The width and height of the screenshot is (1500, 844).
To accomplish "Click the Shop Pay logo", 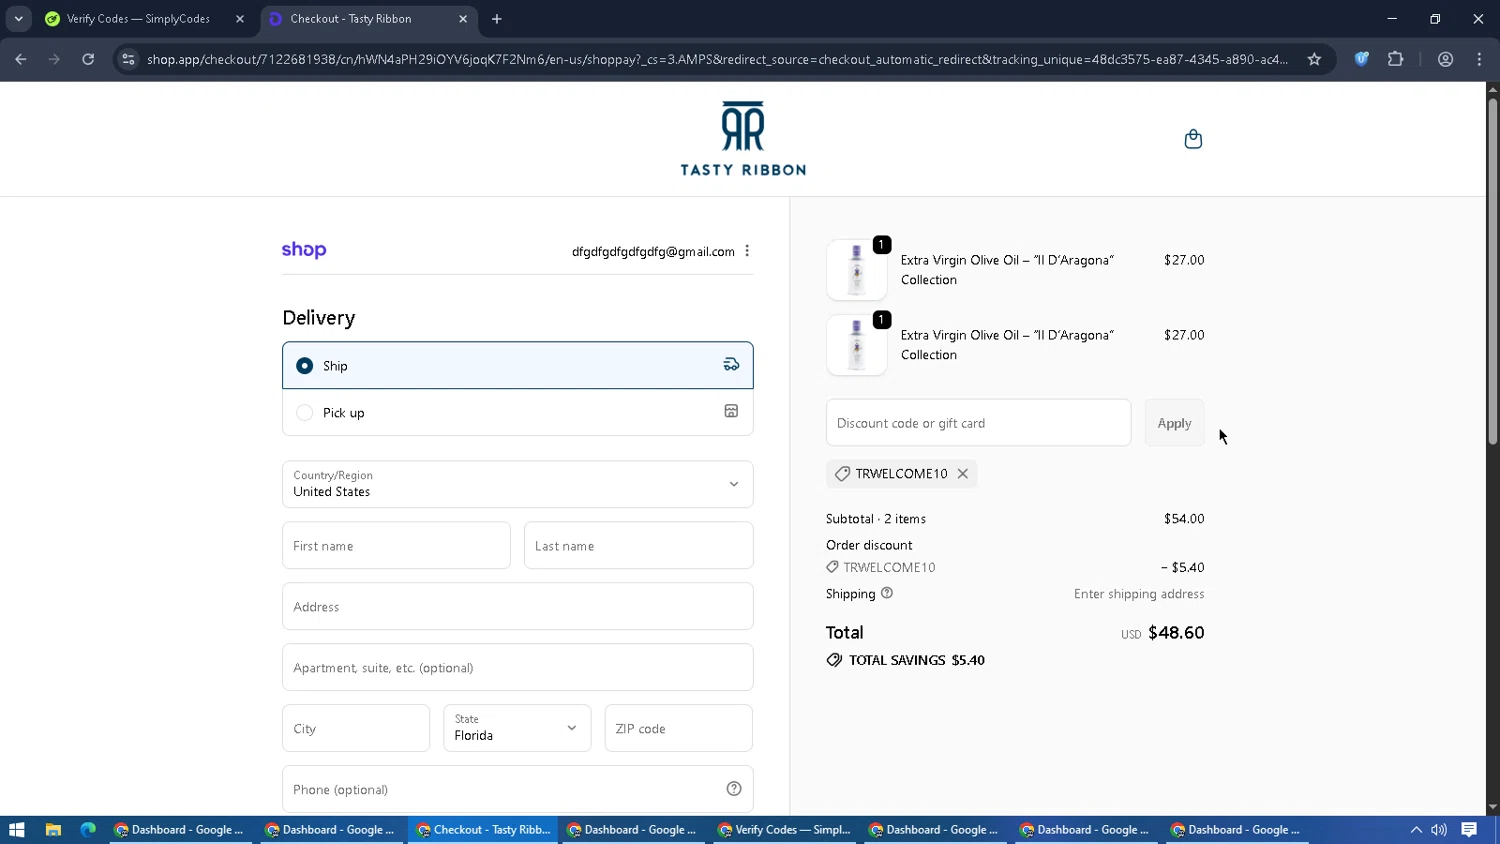I will click(304, 250).
